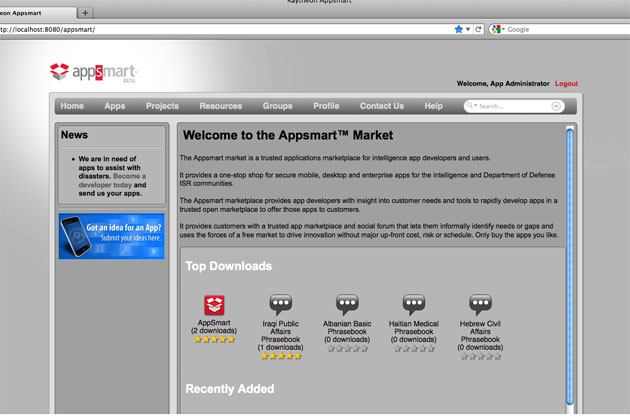630x420 pixels.
Task: Open the Projects menu item
Action: pos(162,106)
